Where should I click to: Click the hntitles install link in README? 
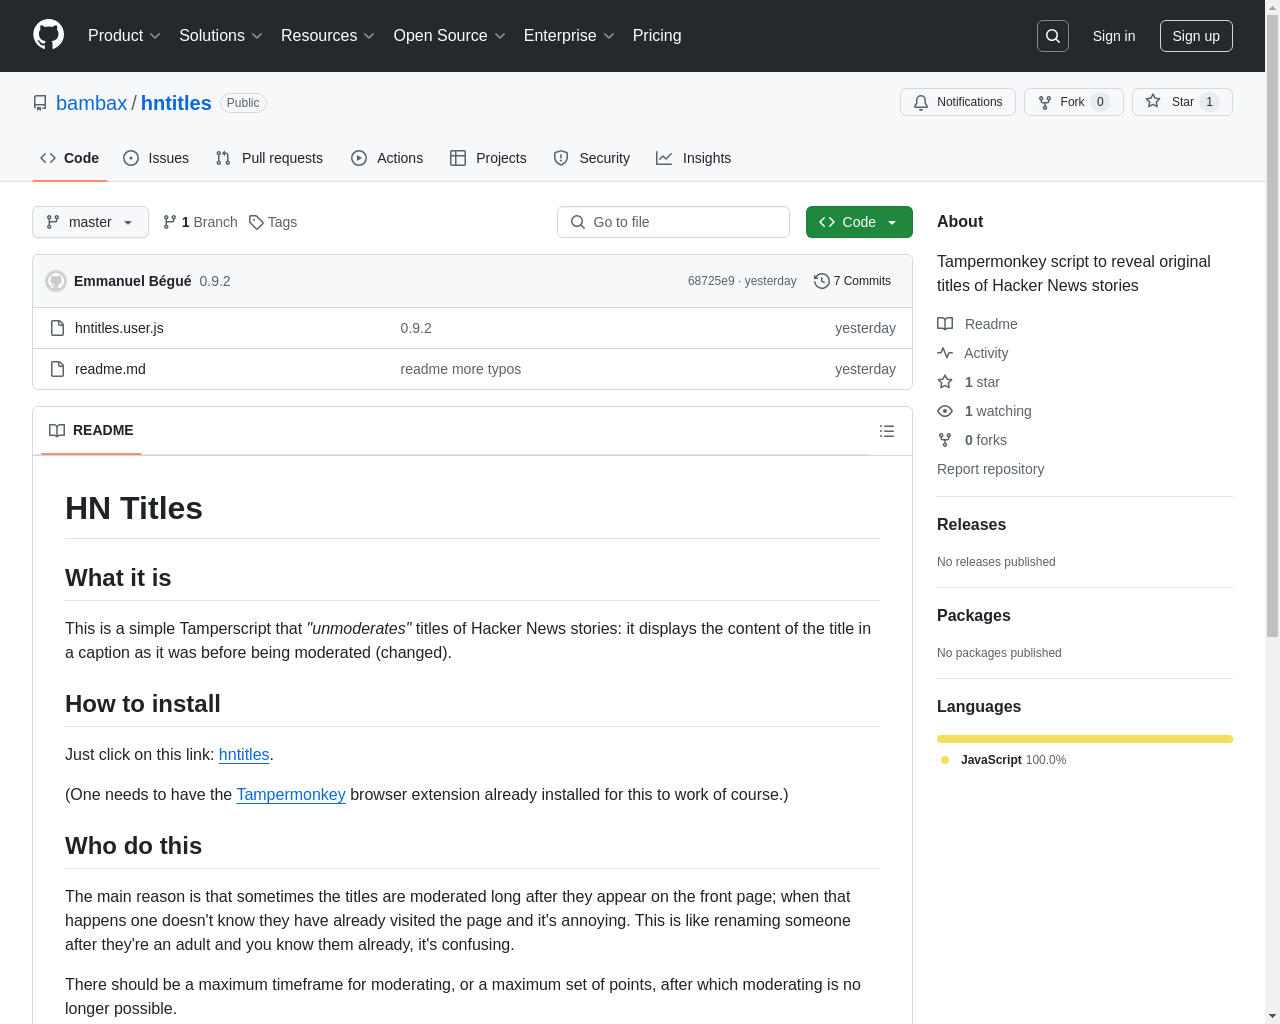(x=244, y=754)
